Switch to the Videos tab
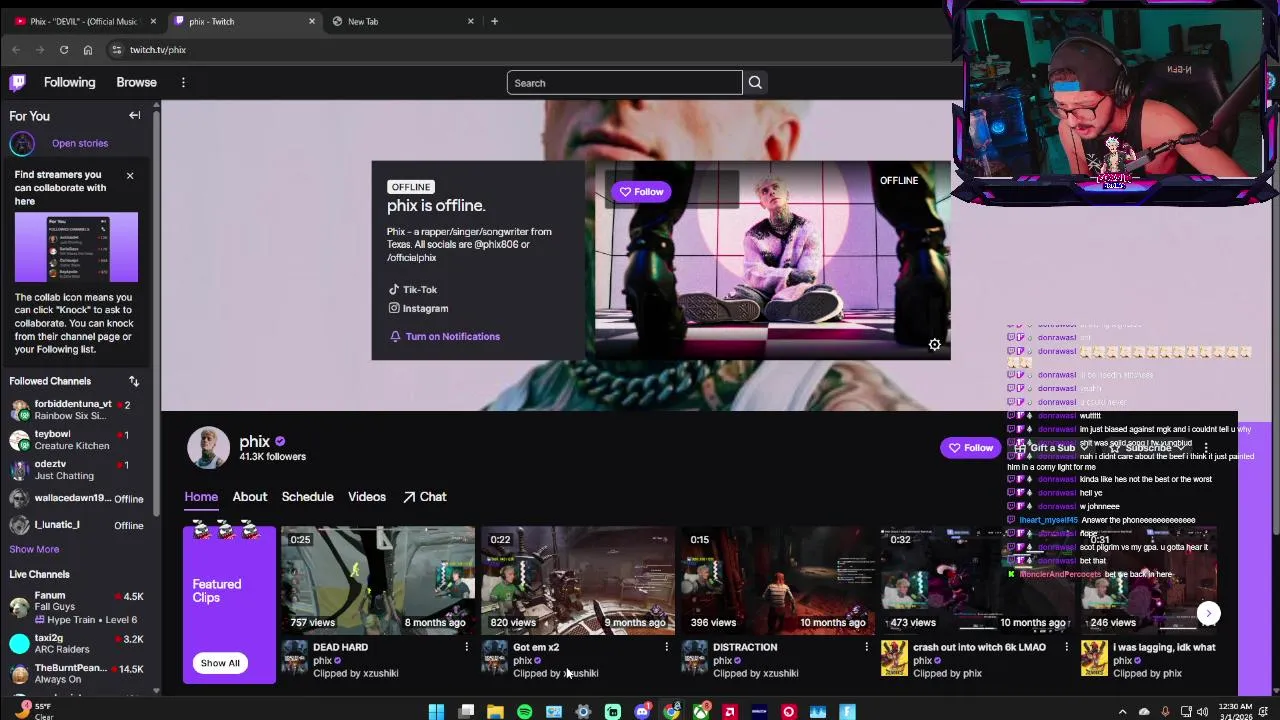The image size is (1280, 720). pyautogui.click(x=367, y=497)
